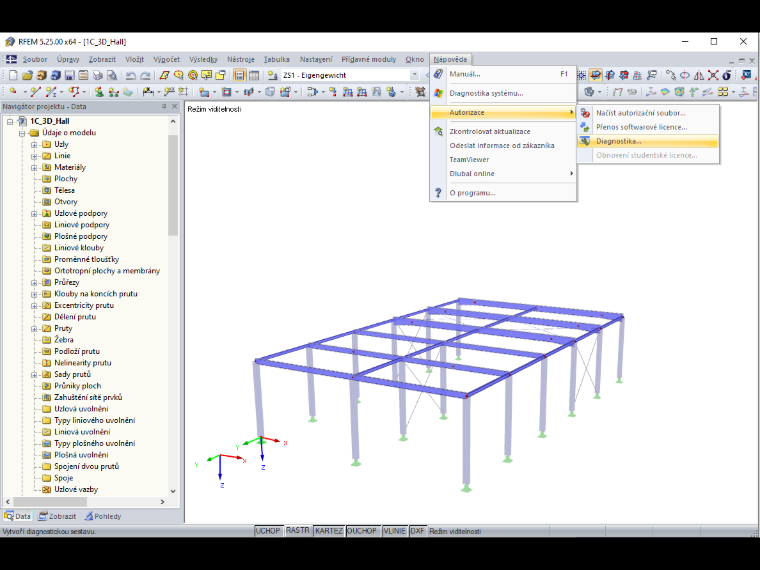Screen dimensions: 760x570
Task: Click navigator vertical scrollbar down arrow
Action: pos(173,491)
